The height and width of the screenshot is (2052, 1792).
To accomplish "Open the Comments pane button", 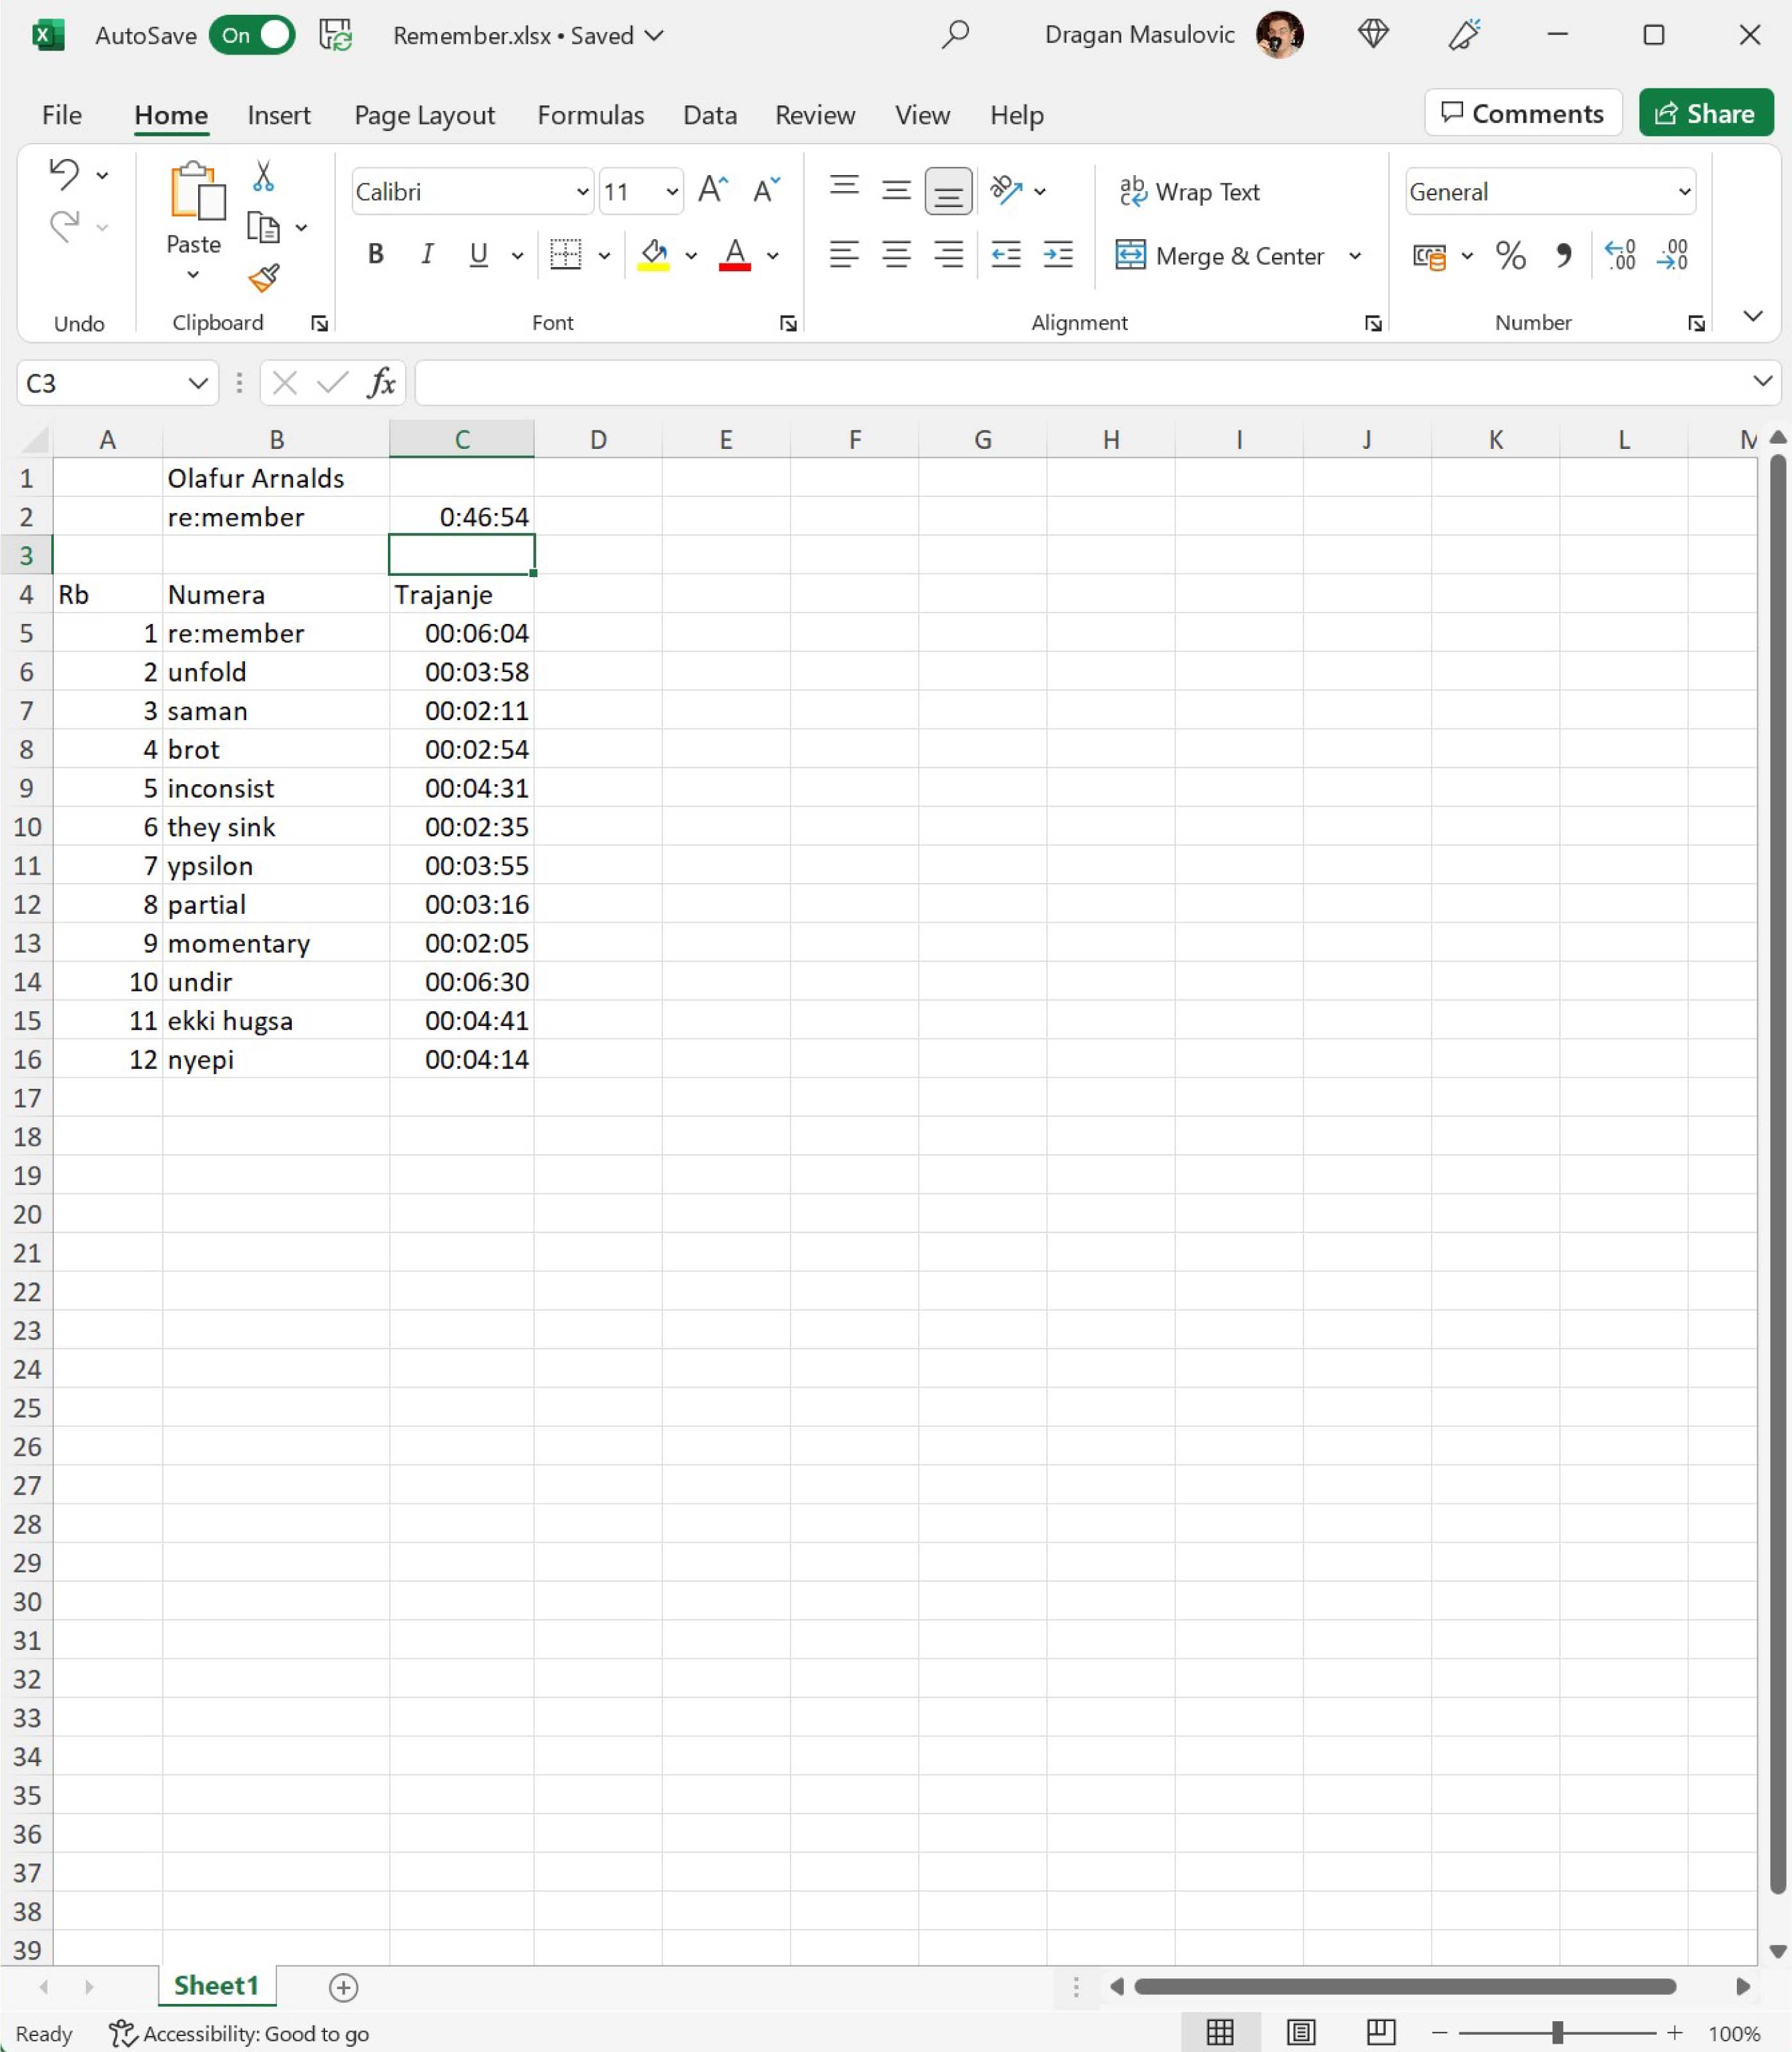I will point(1522,114).
